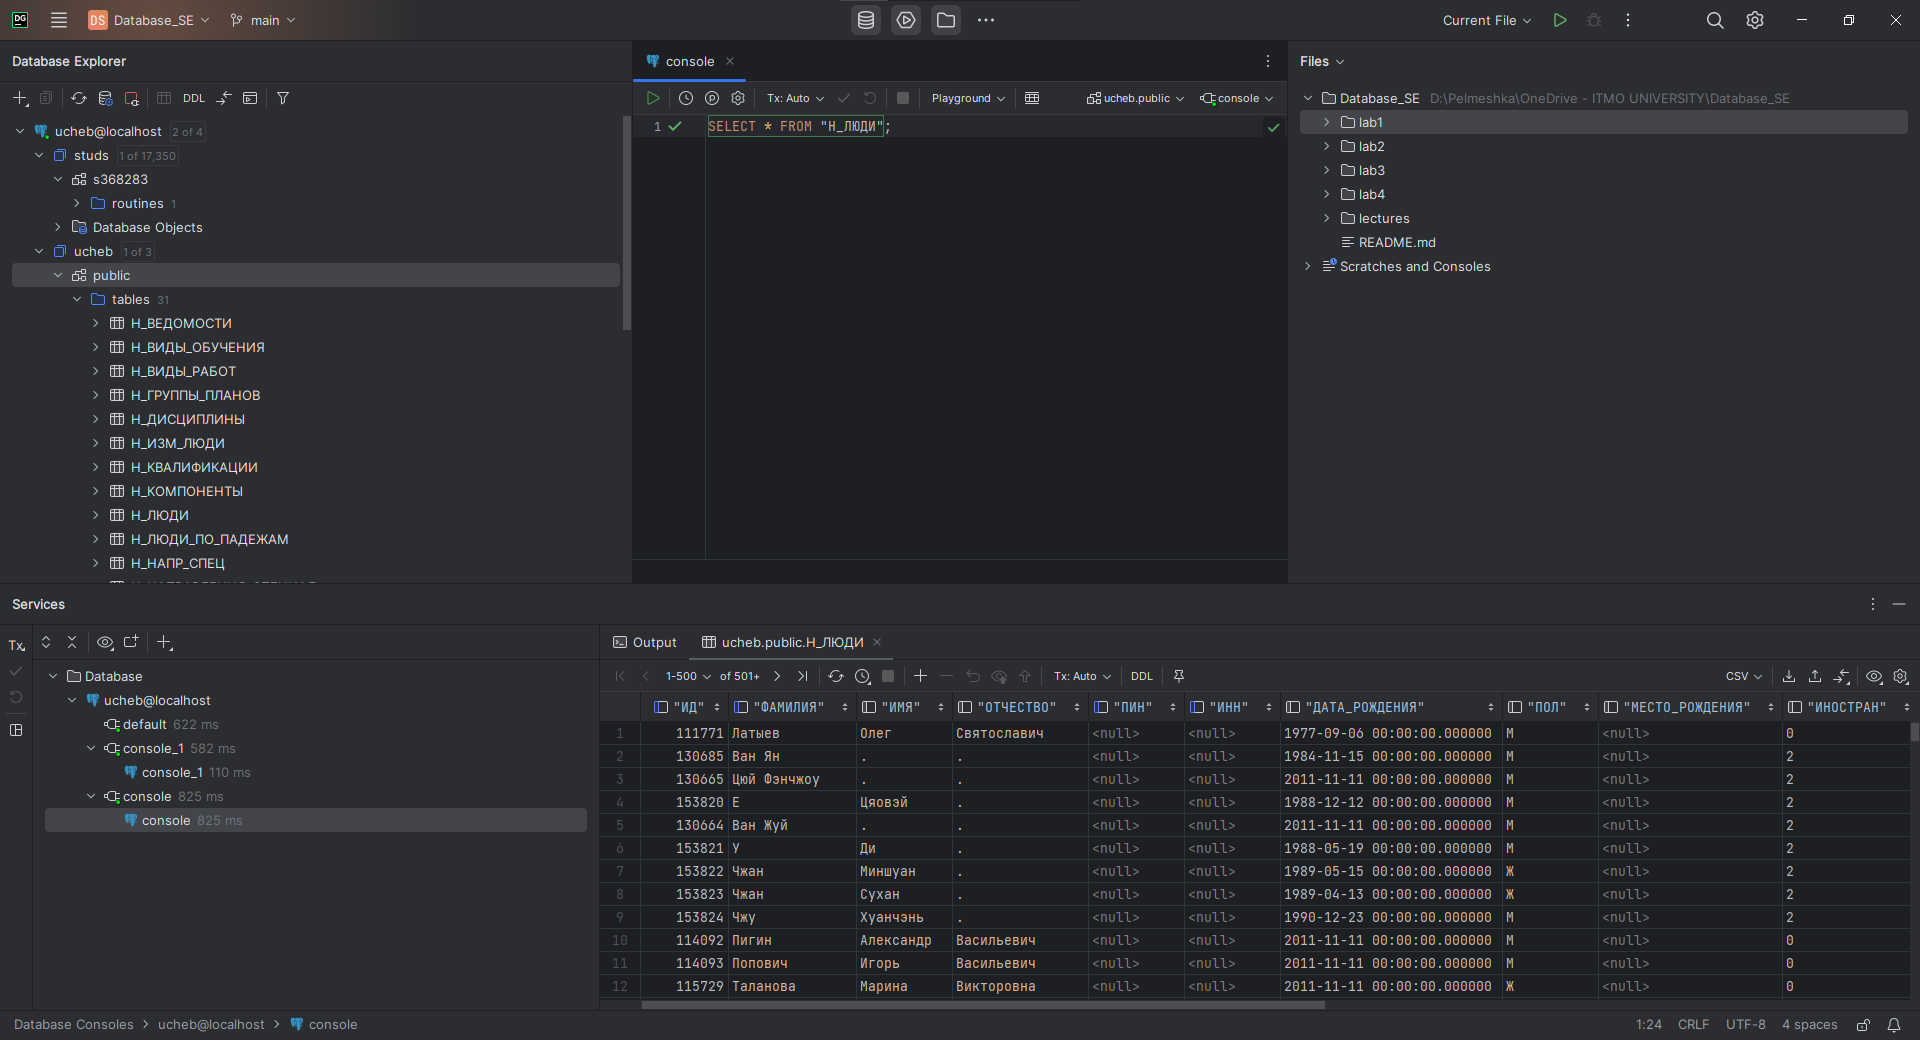Expand Scratches and Consoles node
This screenshot has width=1920, height=1040.
[x=1308, y=266]
